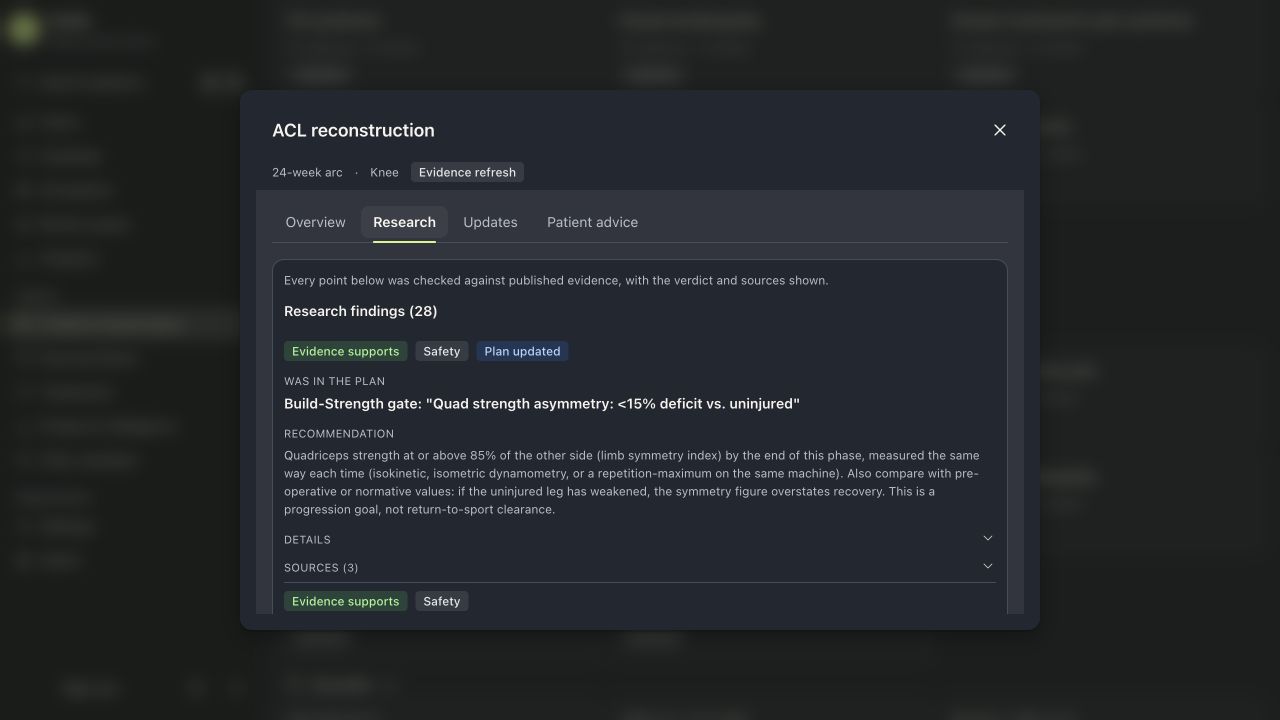Click the Safety tag beside Plan updated
This screenshot has width=1280, height=720.
tap(441, 351)
